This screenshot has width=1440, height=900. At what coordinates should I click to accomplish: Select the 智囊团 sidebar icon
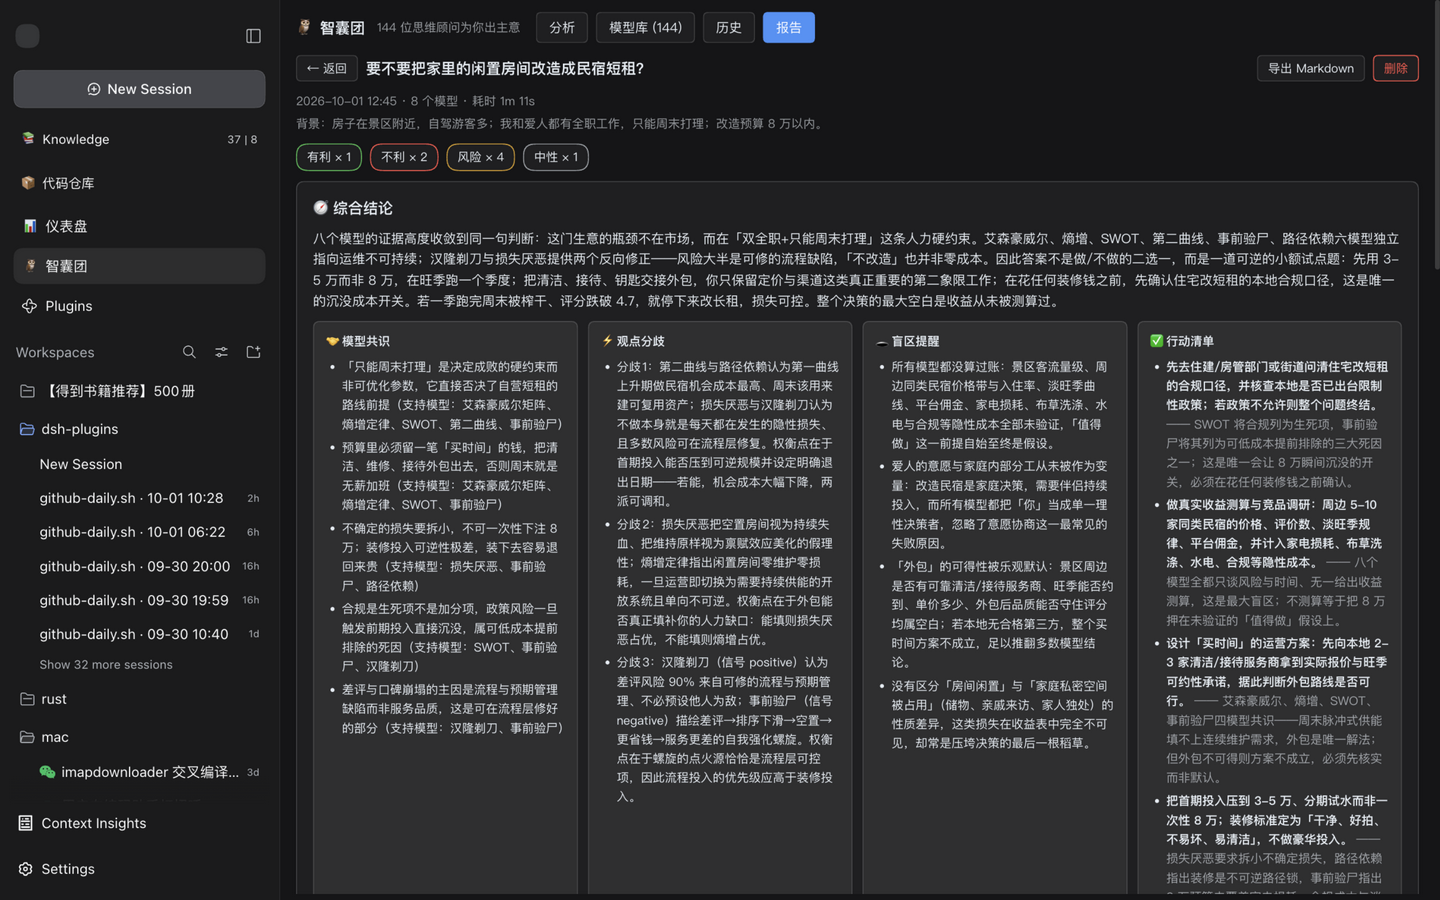(x=30, y=266)
